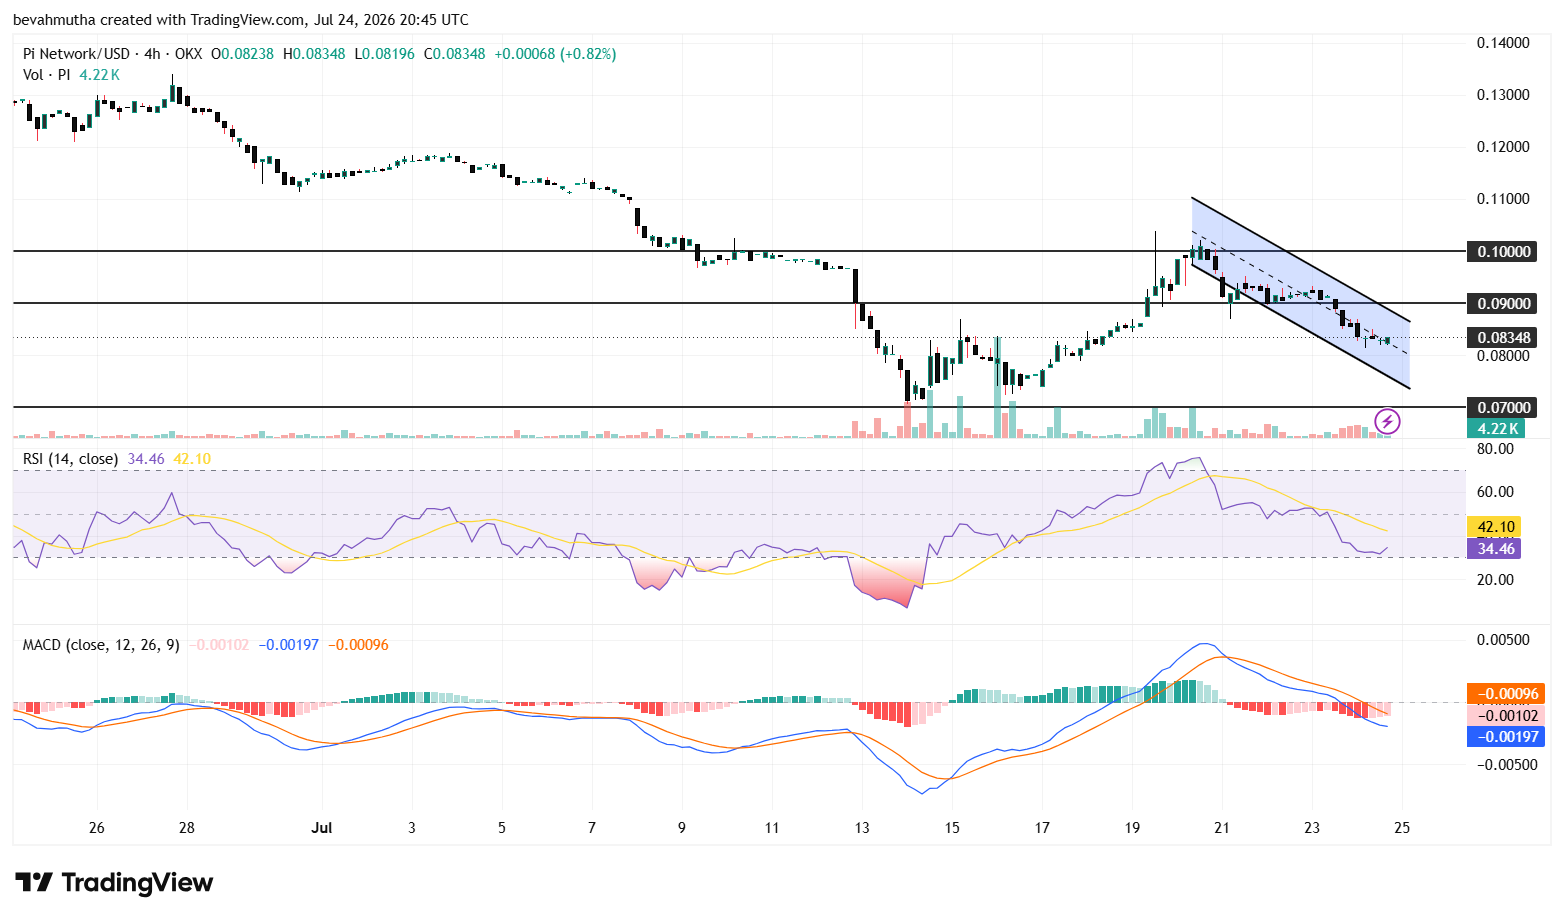Click the pink −0.00102 MACD axis label

click(1505, 715)
